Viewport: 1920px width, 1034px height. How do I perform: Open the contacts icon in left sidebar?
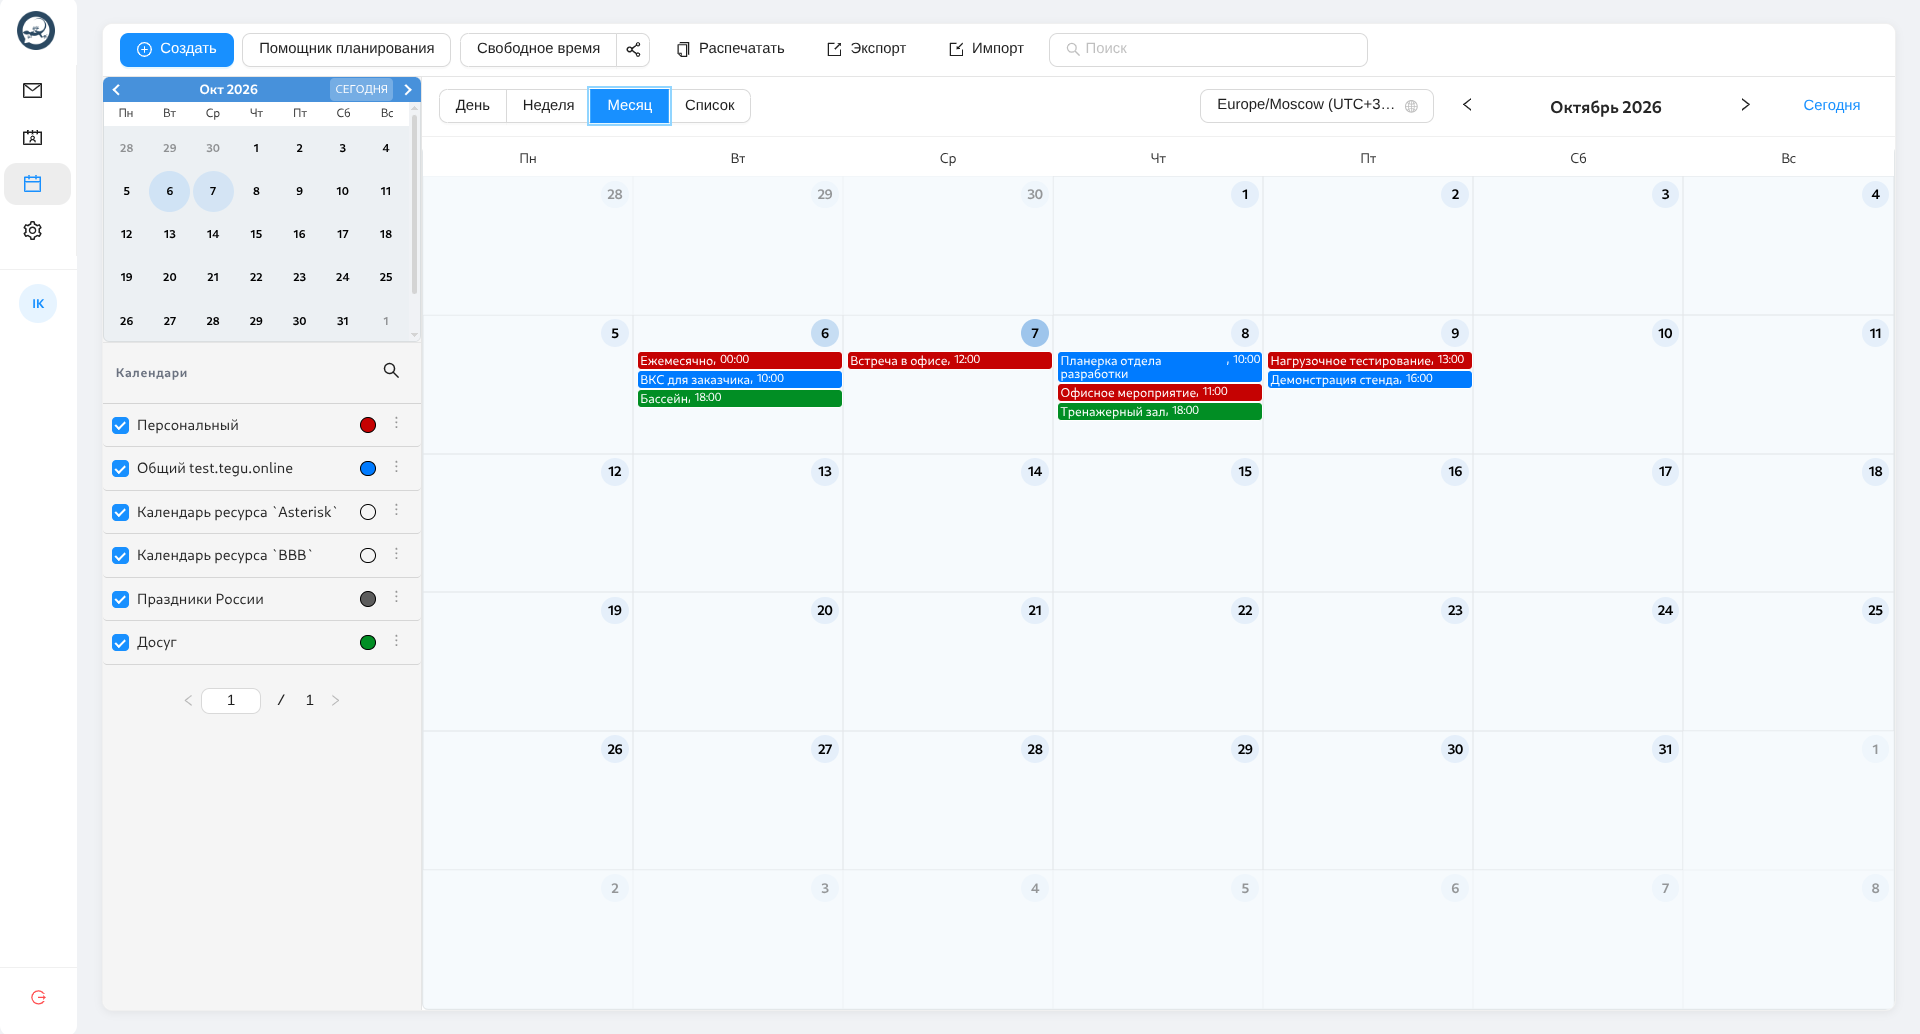[33, 138]
